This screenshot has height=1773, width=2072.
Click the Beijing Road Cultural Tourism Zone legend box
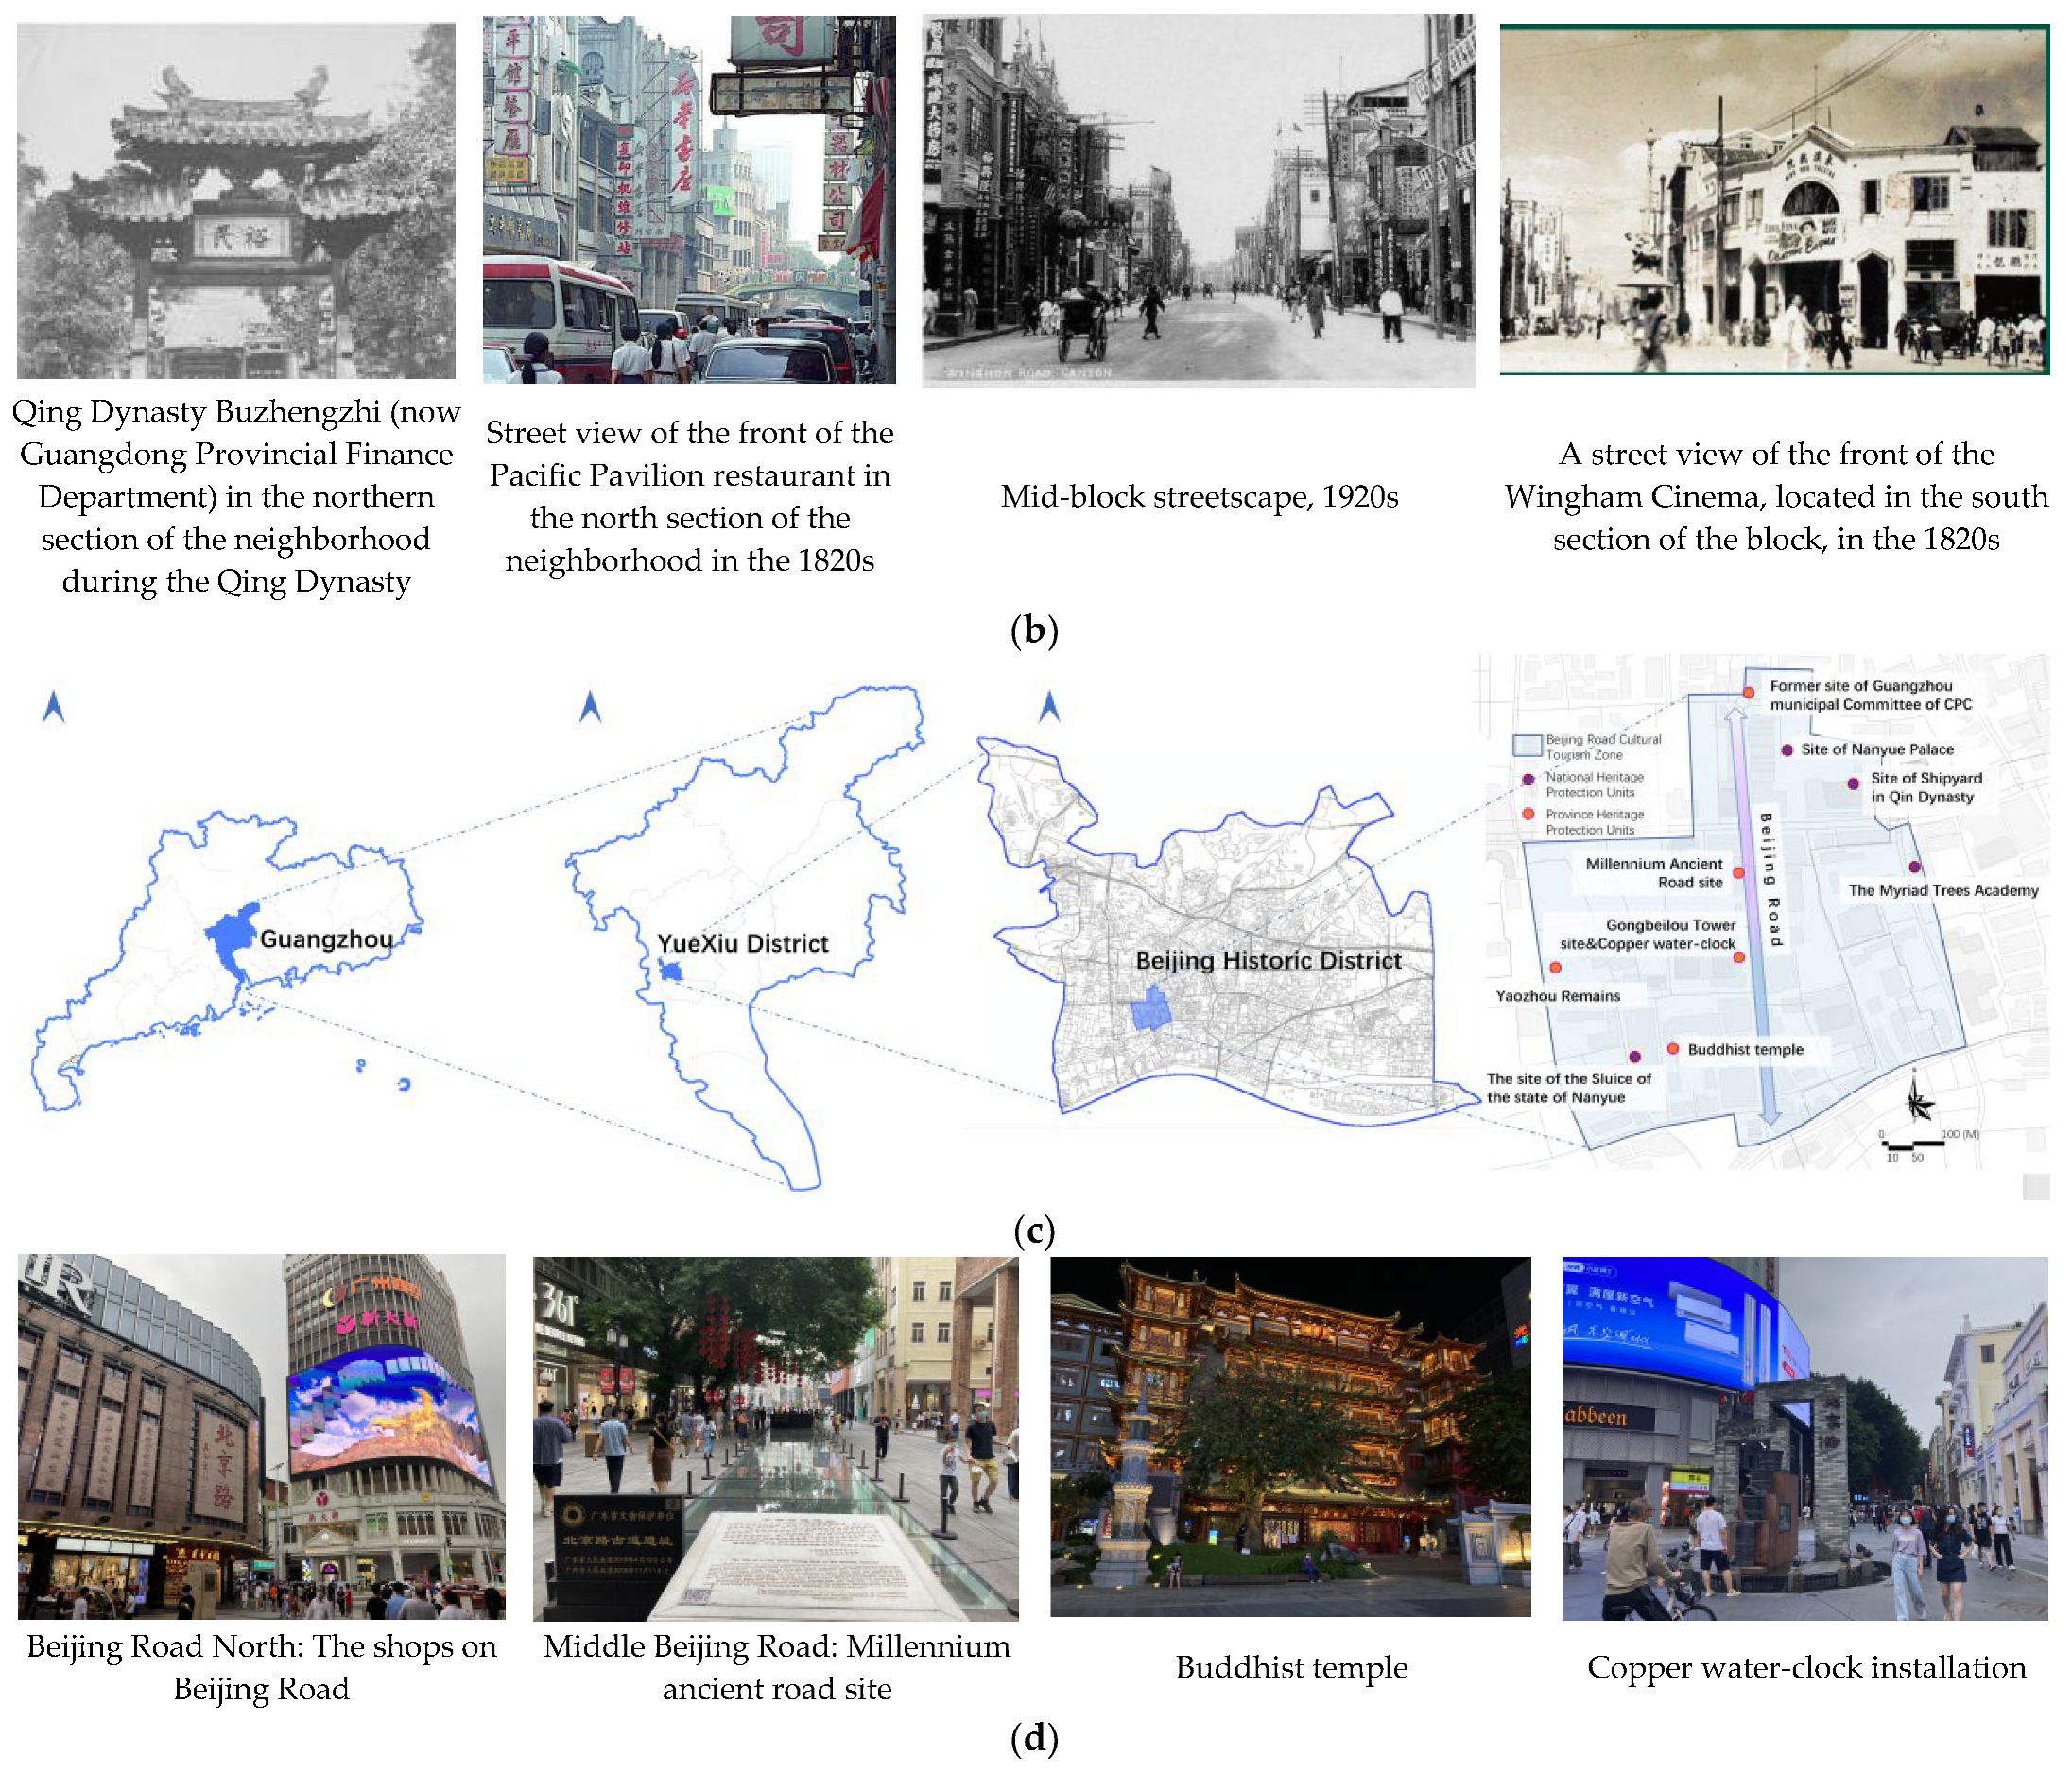click(1526, 745)
